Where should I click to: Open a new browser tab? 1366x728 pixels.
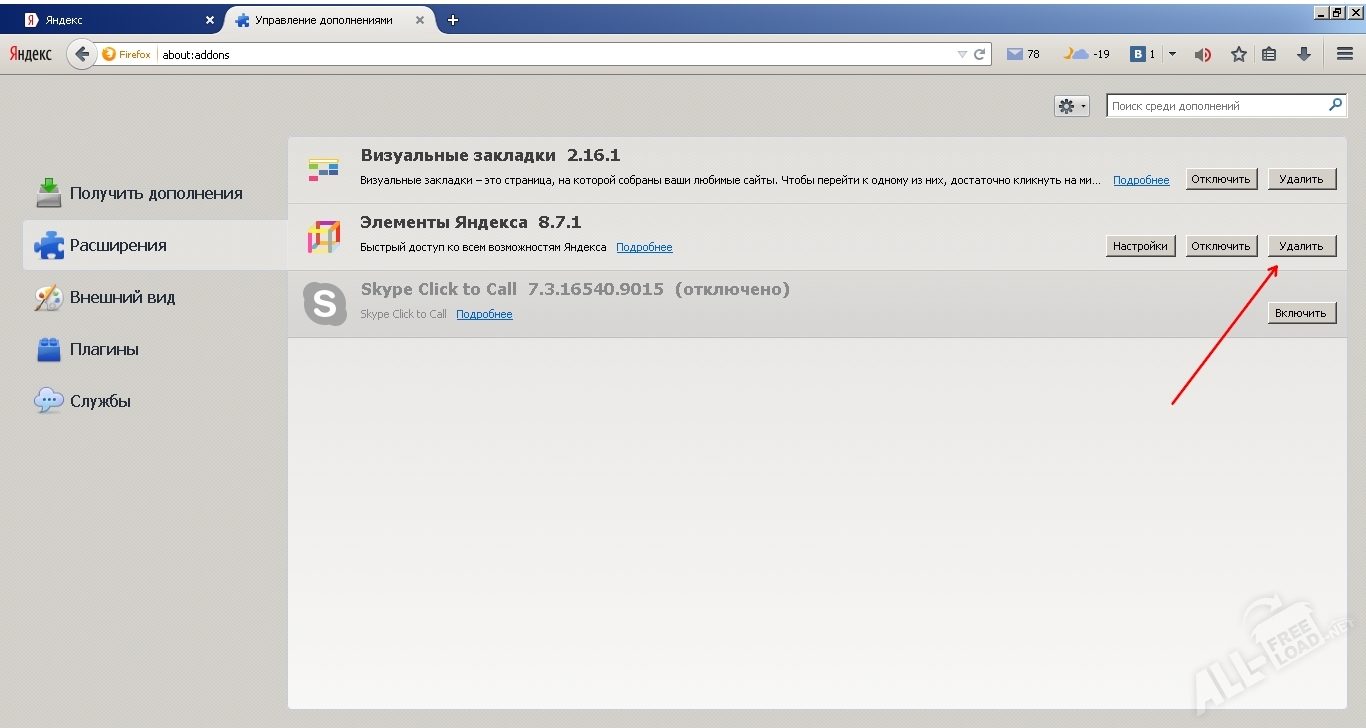click(453, 19)
